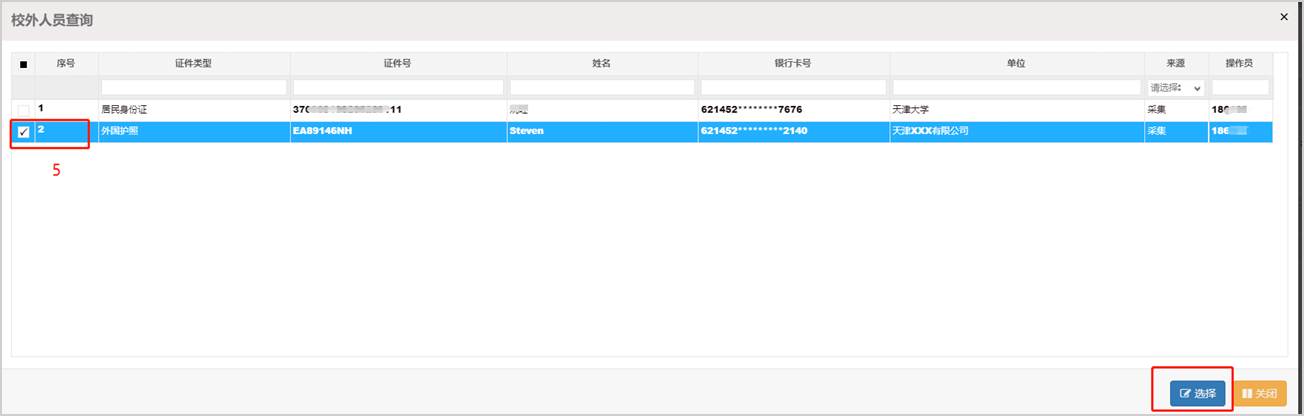Toggle the select-all checkbox in table header
This screenshot has height=416, width=1304.
pyautogui.click(x=23, y=64)
